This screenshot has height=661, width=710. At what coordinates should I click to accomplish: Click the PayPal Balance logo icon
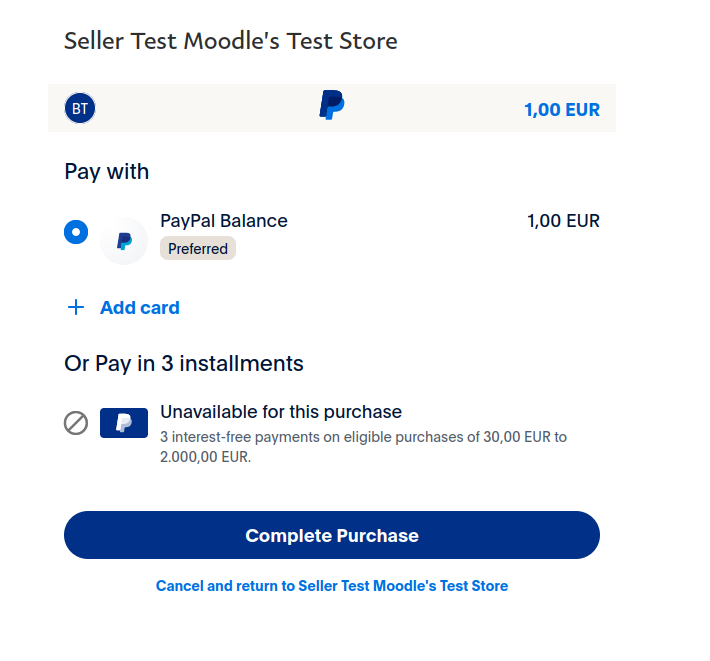pyautogui.click(x=124, y=241)
